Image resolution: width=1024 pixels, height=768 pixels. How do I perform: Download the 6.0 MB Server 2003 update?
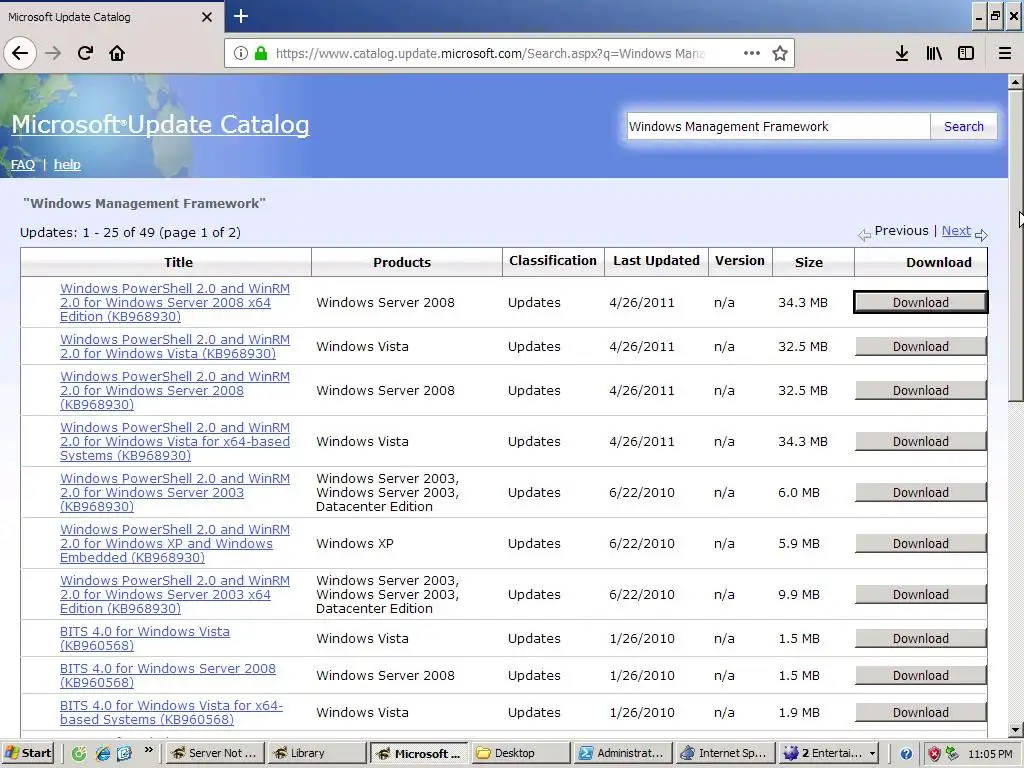920,492
